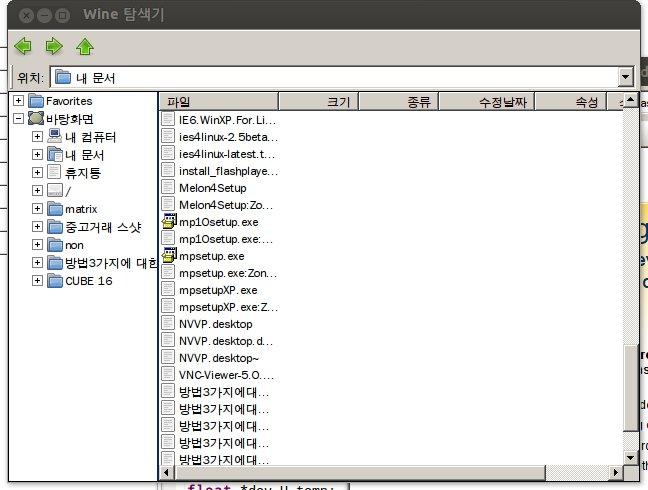
Task: Click the mpsetupXP.exe file icon
Action: (168, 289)
